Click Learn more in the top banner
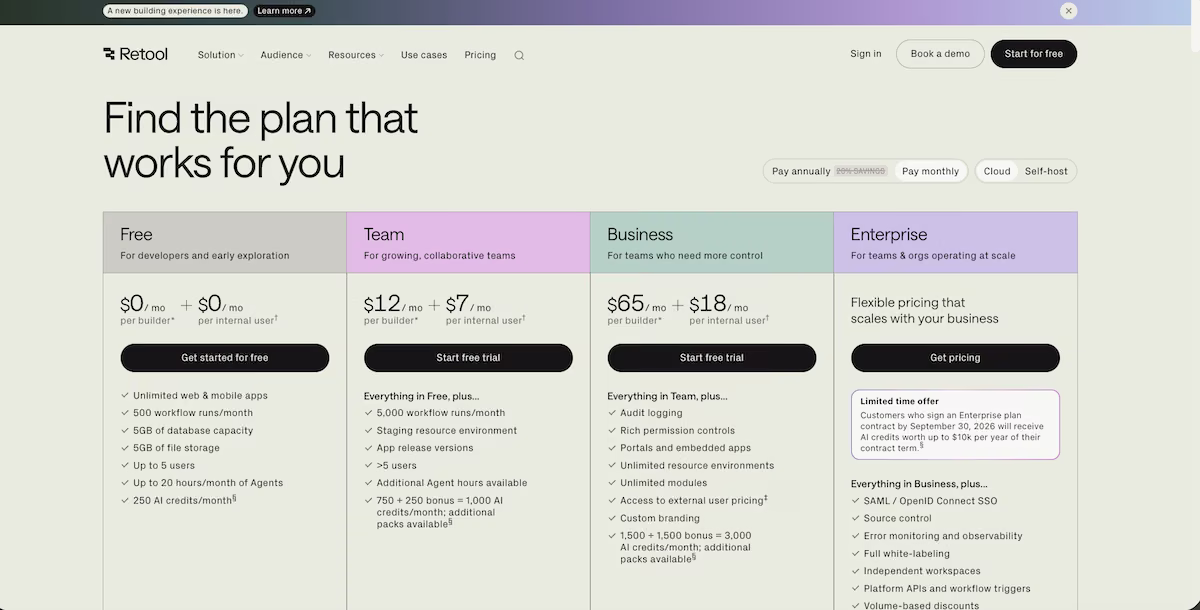Image resolution: width=1200 pixels, height=610 pixels. [x=284, y=11]
